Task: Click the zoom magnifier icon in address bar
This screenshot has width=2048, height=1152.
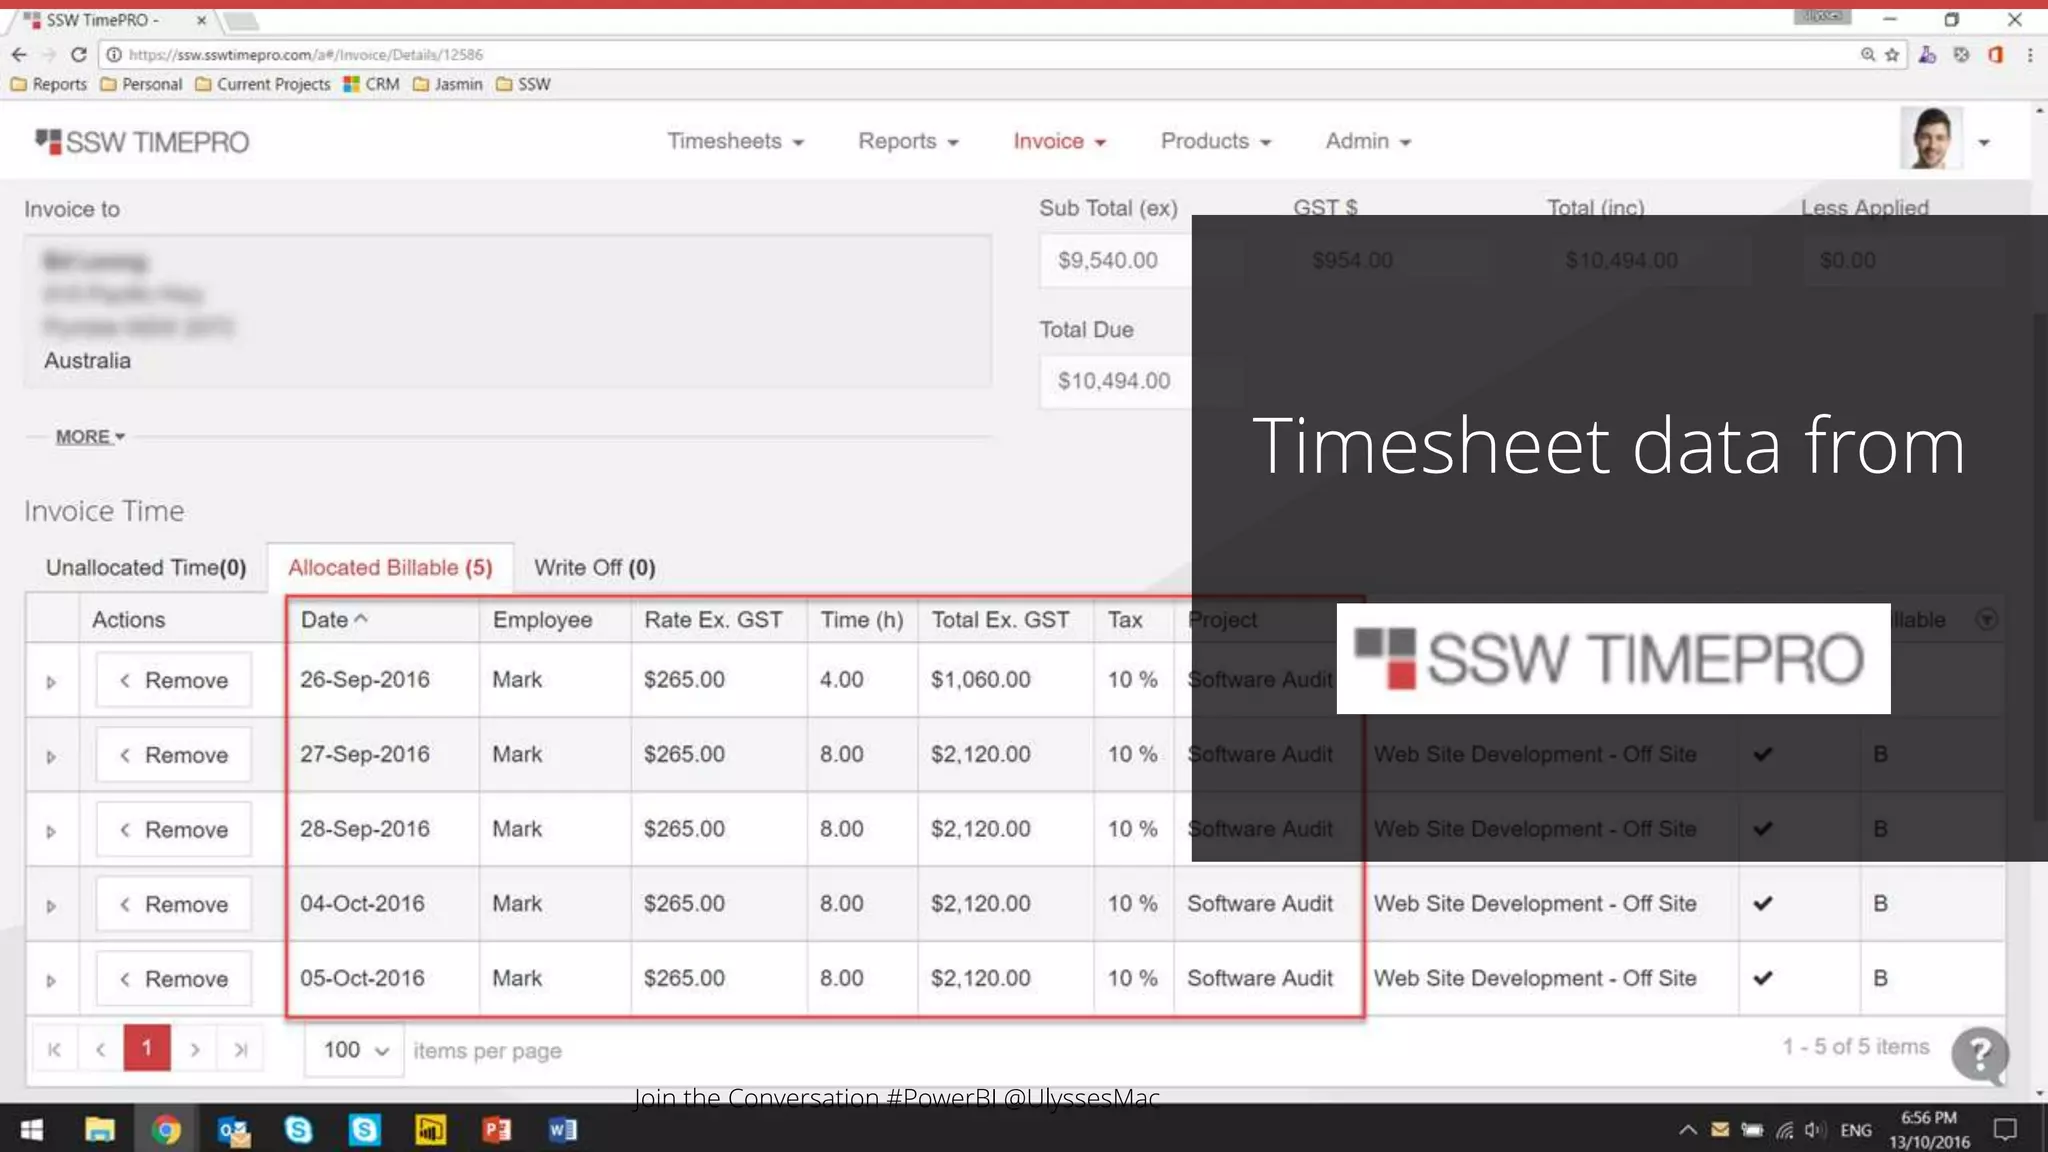Action: 1867,55
